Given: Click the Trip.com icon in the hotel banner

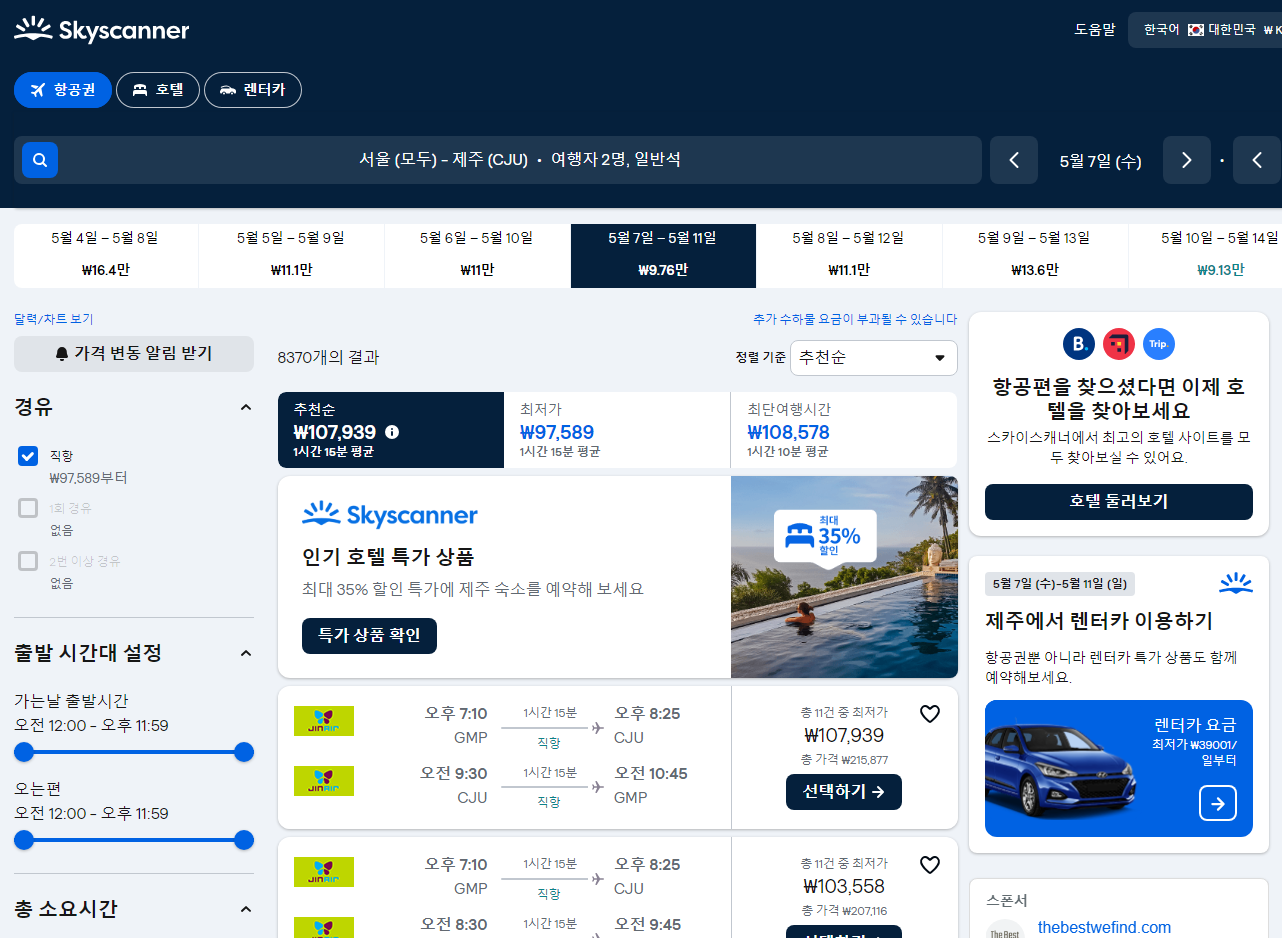Looking at the screenshot, I should (x=1159, y=344).
